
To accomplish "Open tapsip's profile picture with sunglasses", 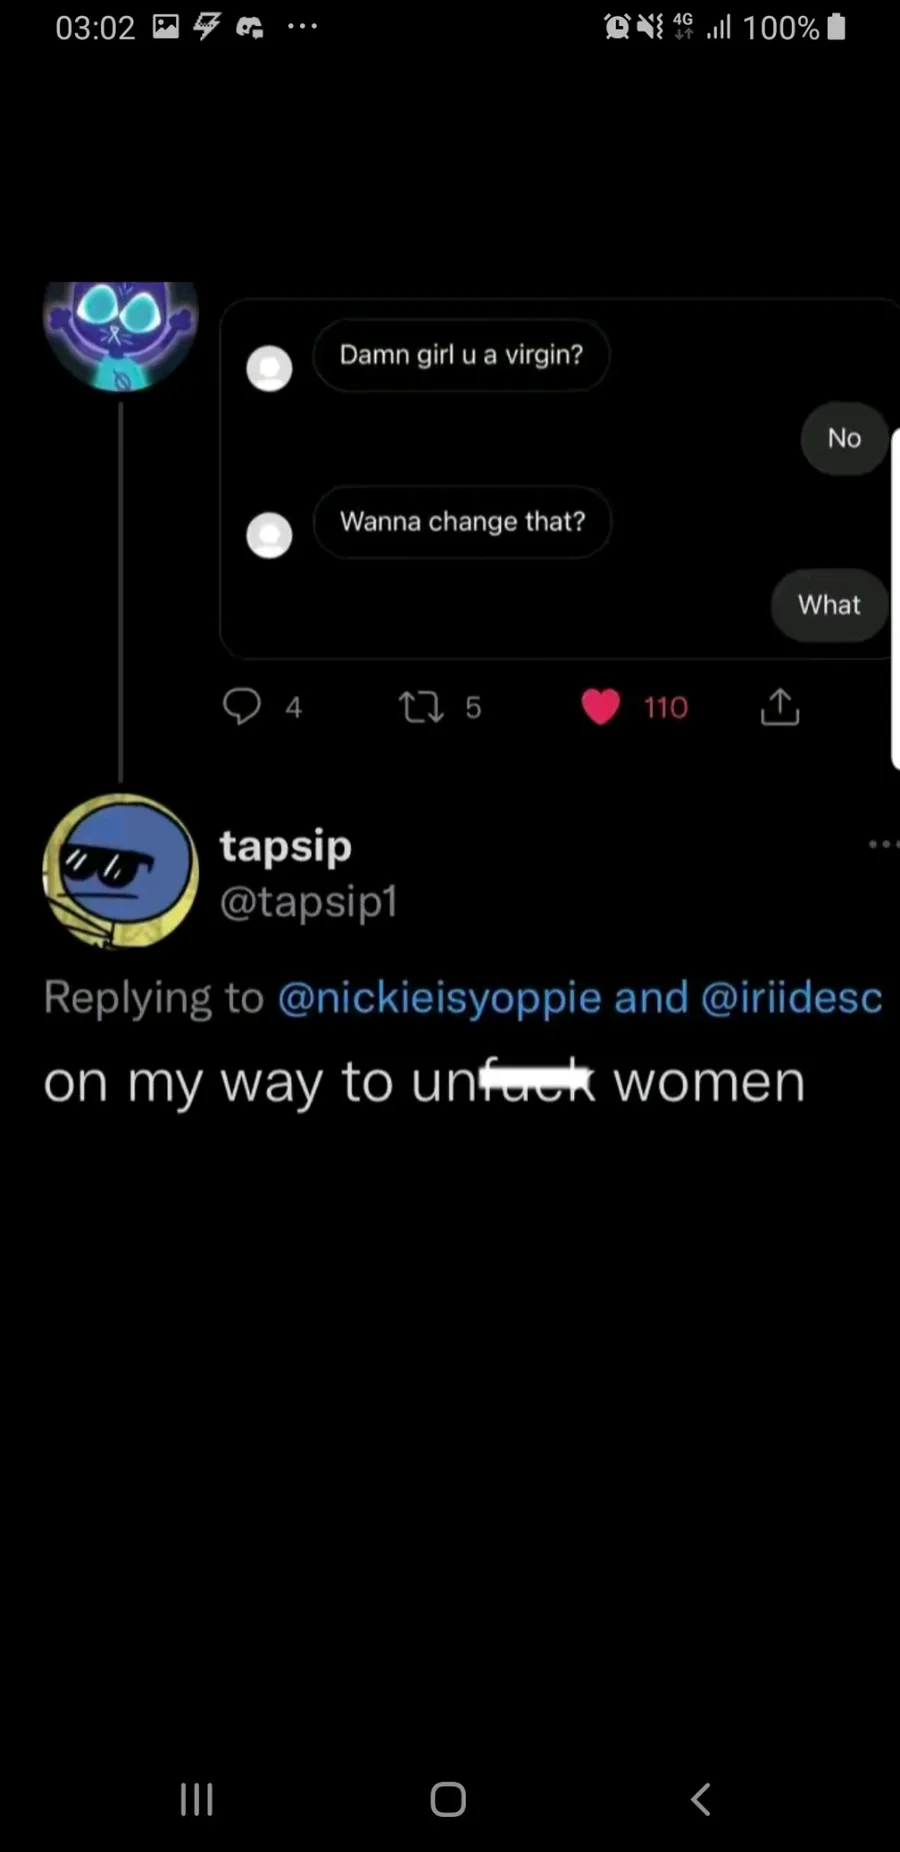I will coord(120,871).
